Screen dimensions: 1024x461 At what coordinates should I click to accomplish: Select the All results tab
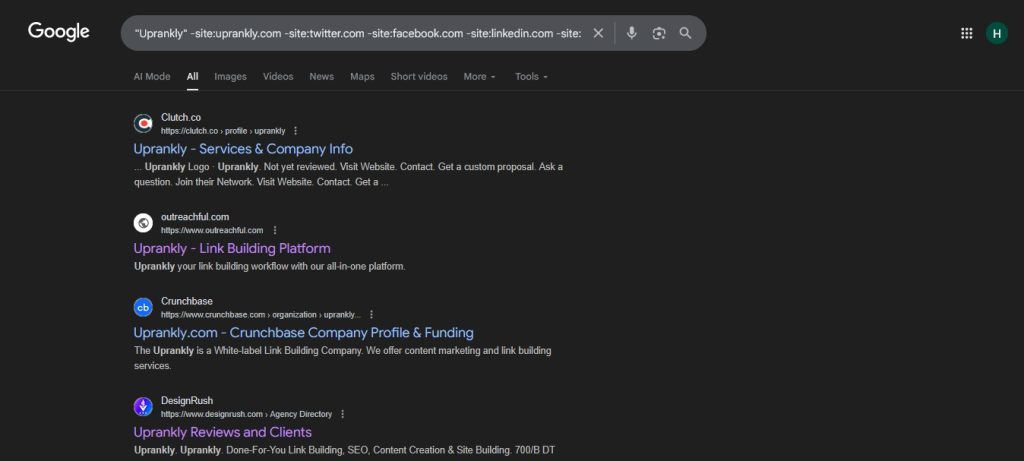point(193,76)
